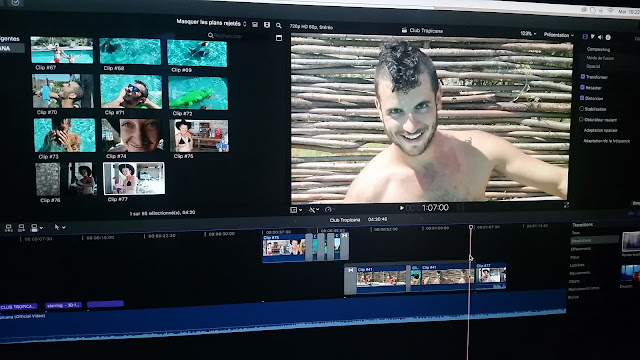Open the color inspector flag icon
This screenshot has width=640, height=360.
point(593,37)
